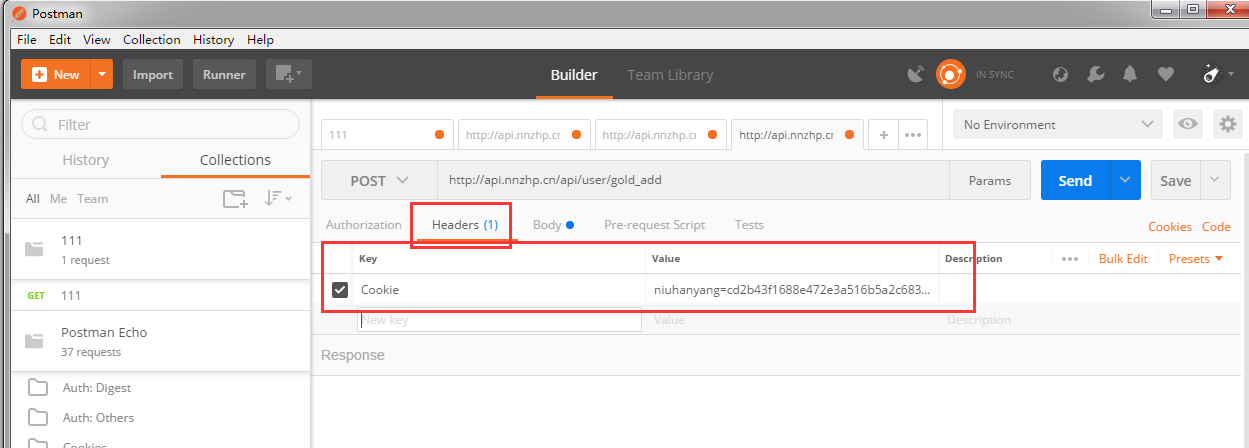1249x448 pixels.
Task: Open the 111 collection with 1 request
Action: [160, 249]
